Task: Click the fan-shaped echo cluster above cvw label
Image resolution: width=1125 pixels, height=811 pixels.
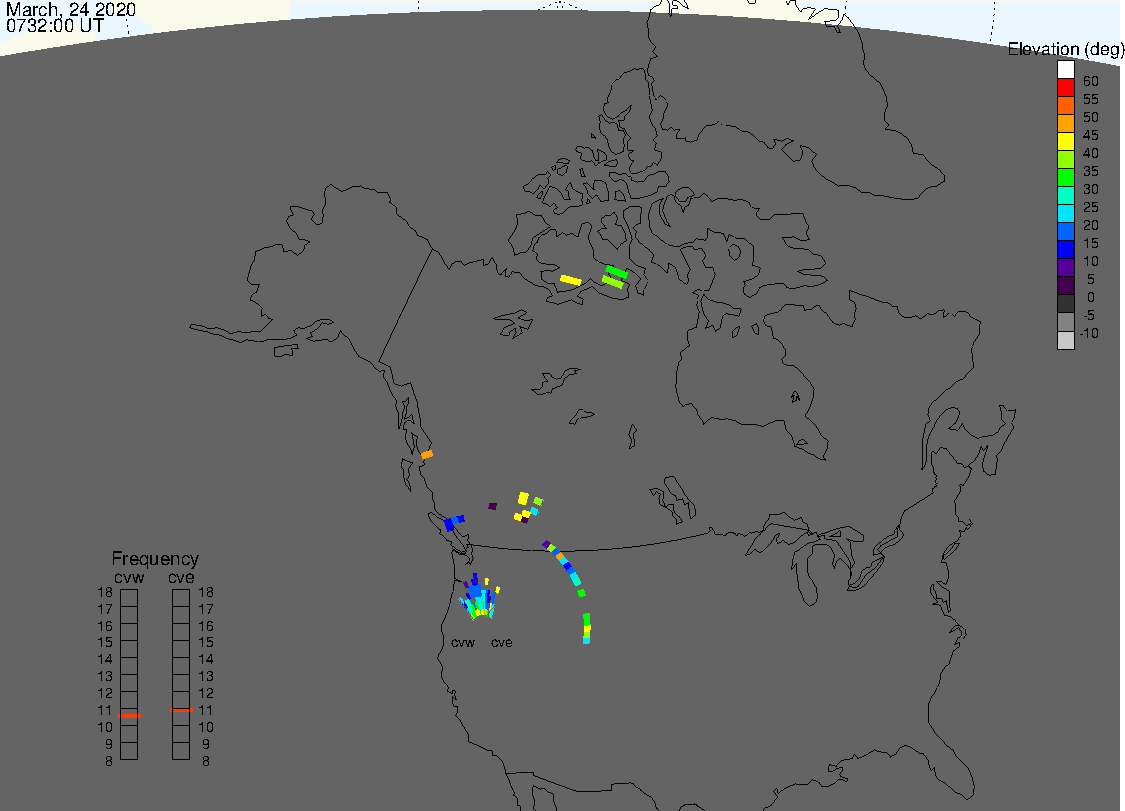Action: click(480, 598)
